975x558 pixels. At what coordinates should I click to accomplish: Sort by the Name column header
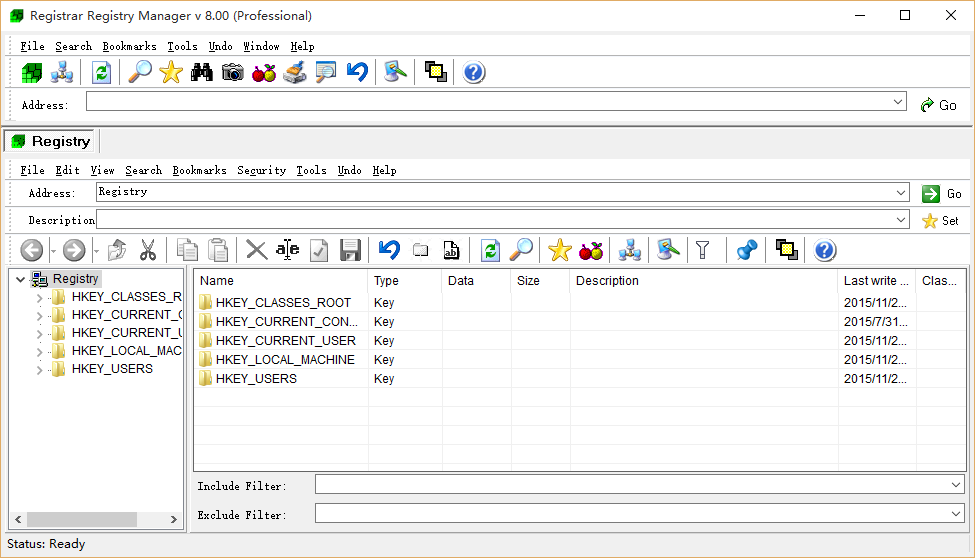(x=281, y=281)
